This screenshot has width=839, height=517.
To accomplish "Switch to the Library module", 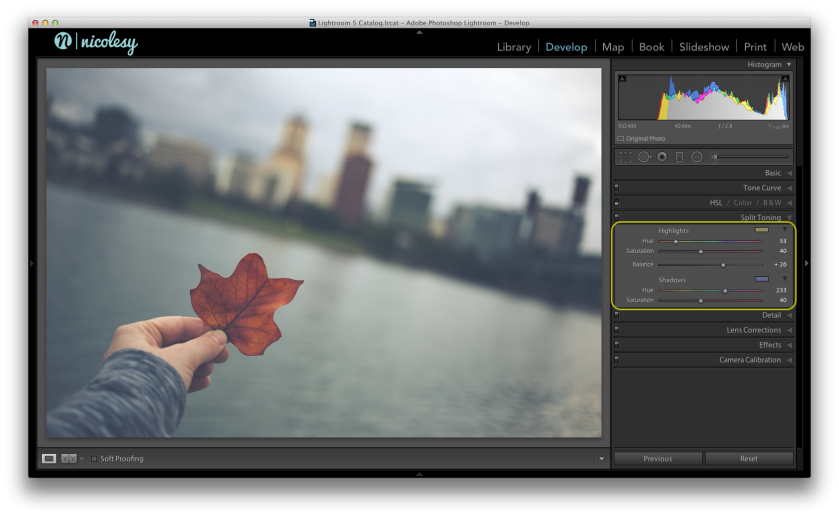I will coord(514,47).
